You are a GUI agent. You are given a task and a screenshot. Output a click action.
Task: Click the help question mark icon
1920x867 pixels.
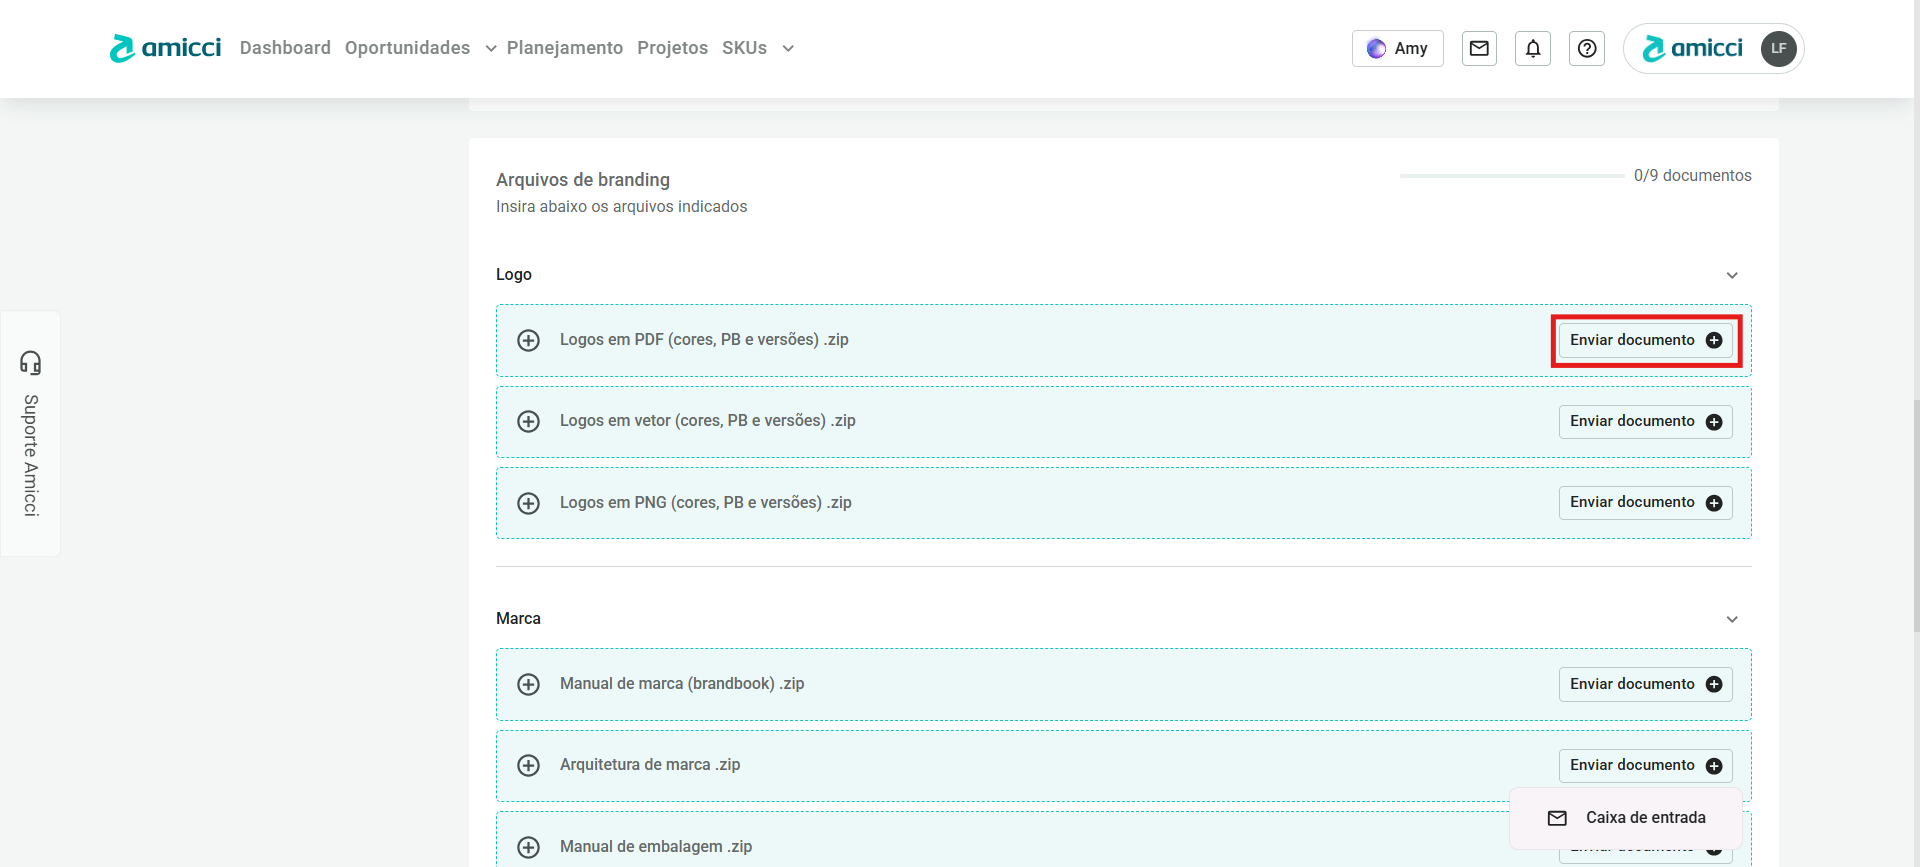tap(1587, 48)
